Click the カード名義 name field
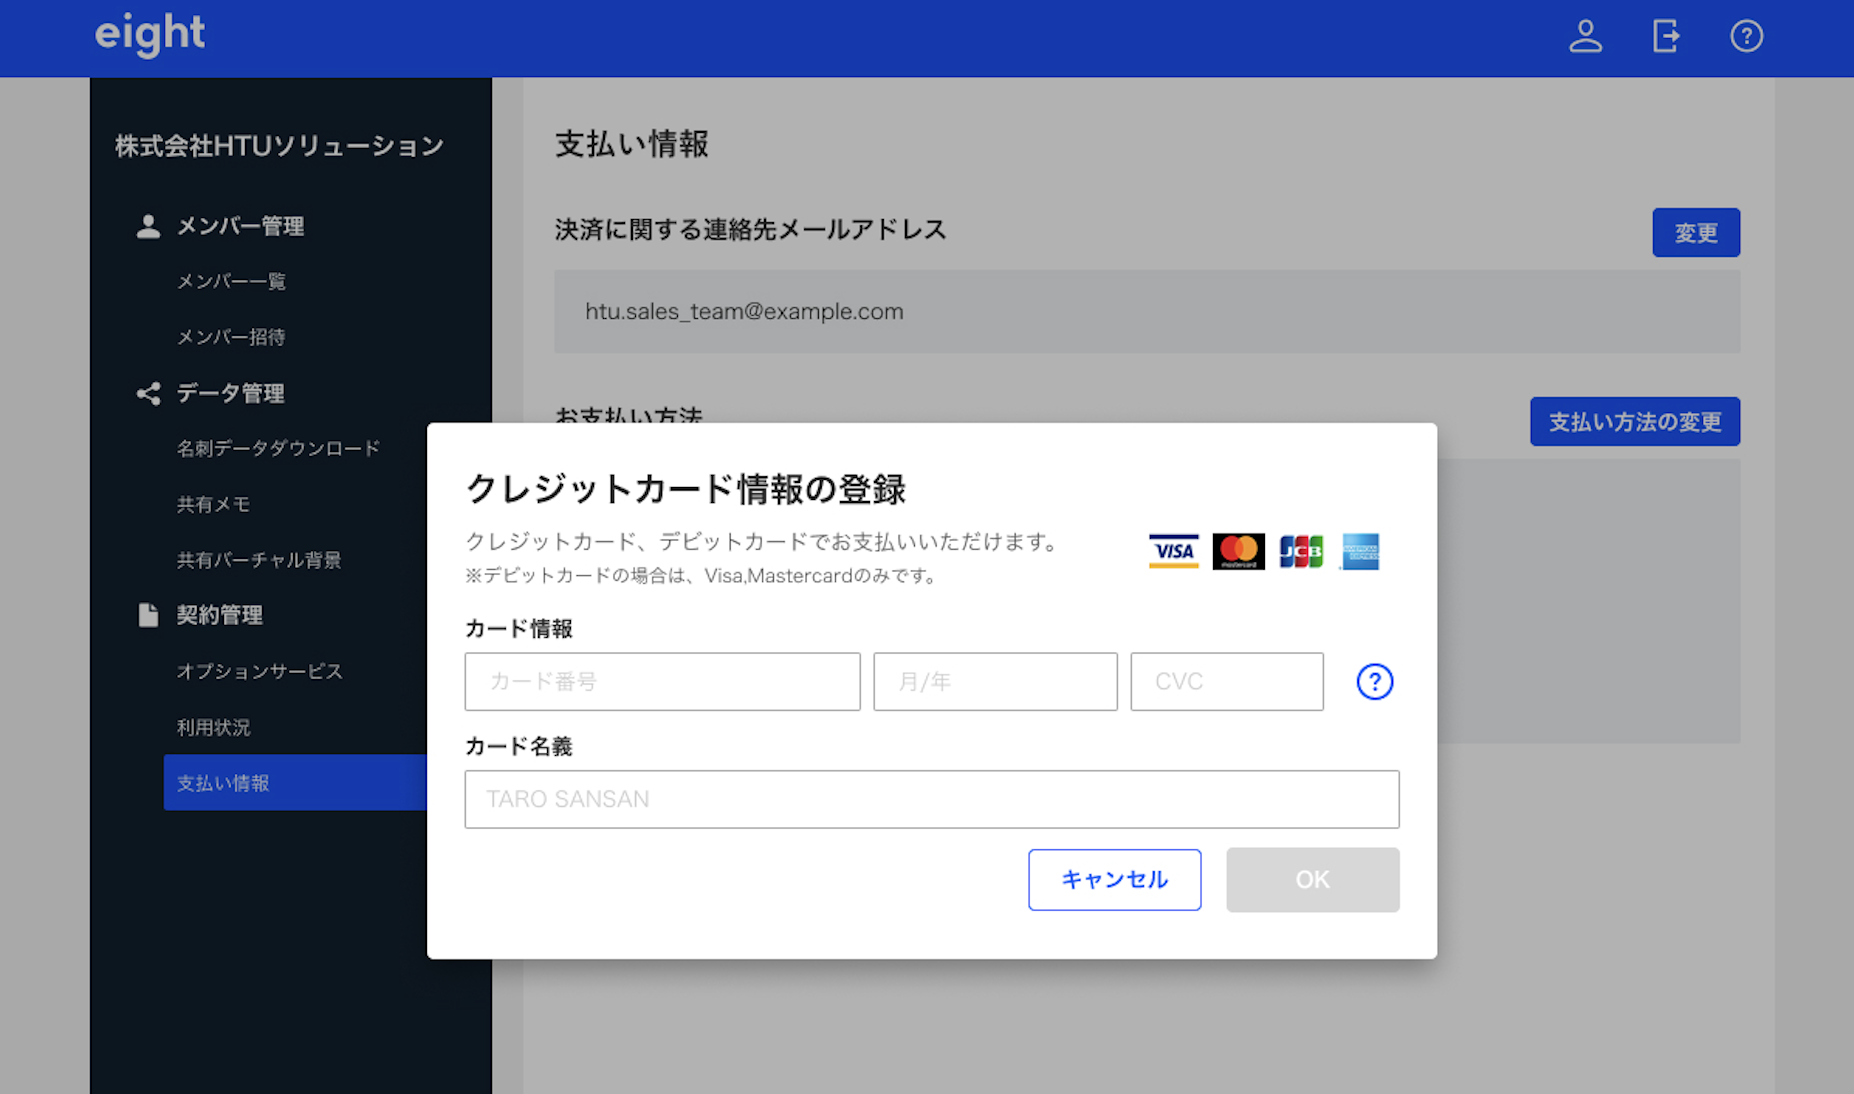Viewport: 1854px width, 1094px height. pyautogui.click(x=931, y=799)
